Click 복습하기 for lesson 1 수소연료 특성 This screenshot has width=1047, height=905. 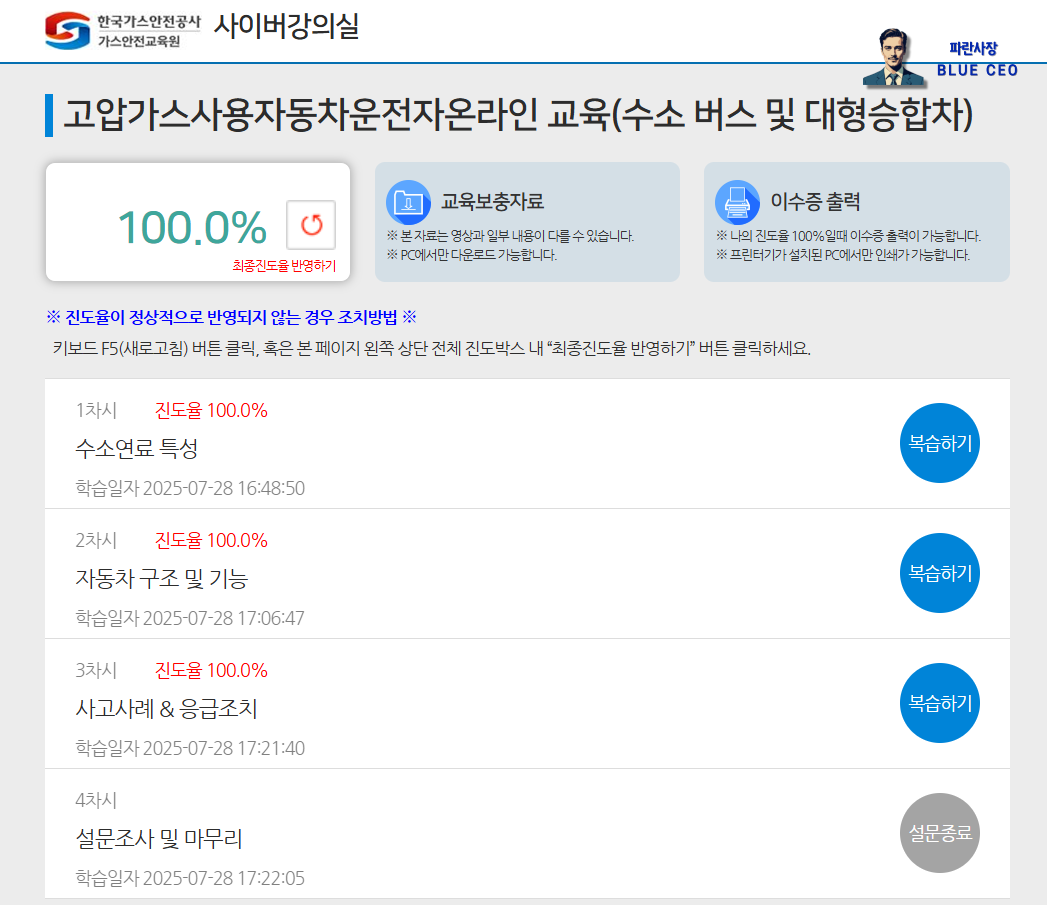(x=939, y=443)
